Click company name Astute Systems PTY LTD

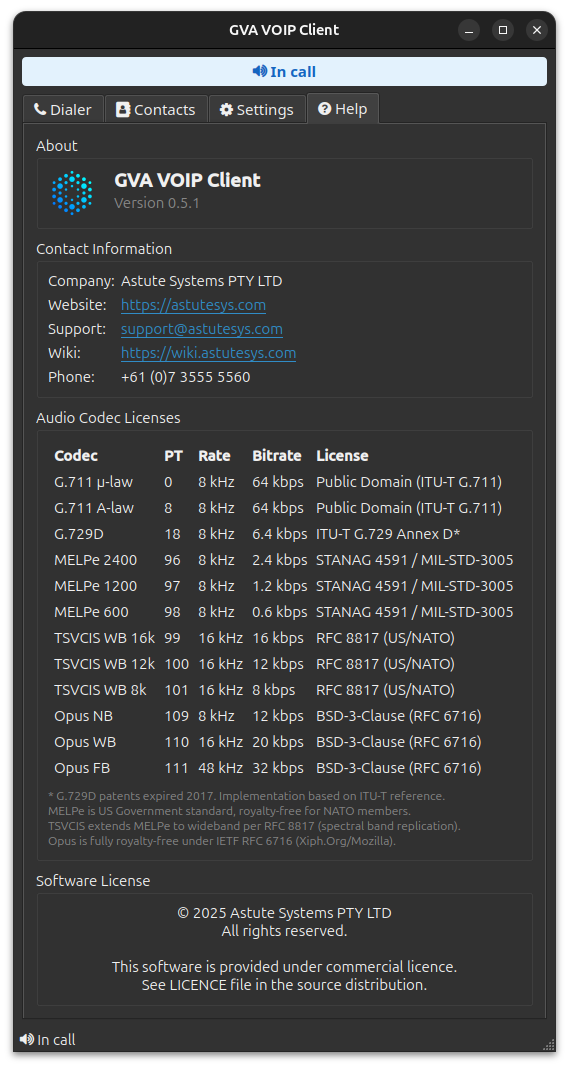coord(202,281)
